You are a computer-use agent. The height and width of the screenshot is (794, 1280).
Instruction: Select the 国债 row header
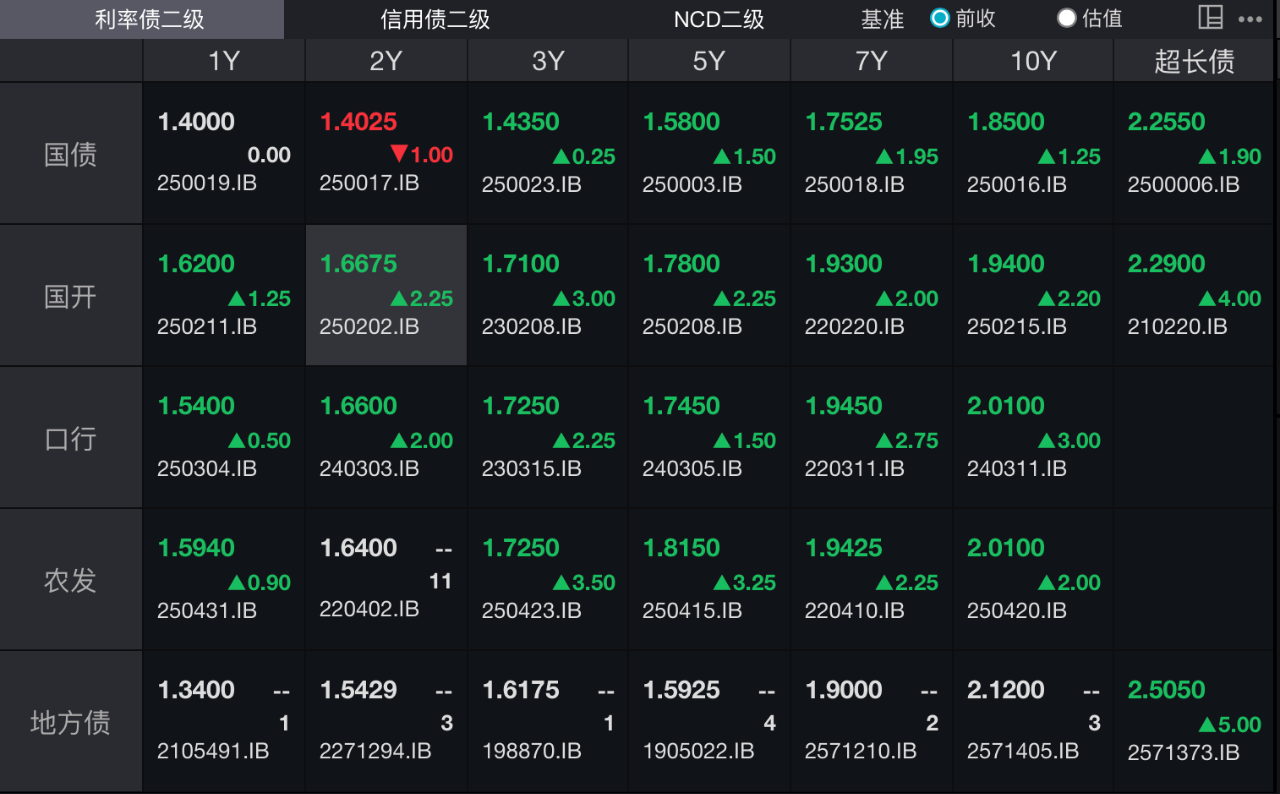click(x=70, y=154)
